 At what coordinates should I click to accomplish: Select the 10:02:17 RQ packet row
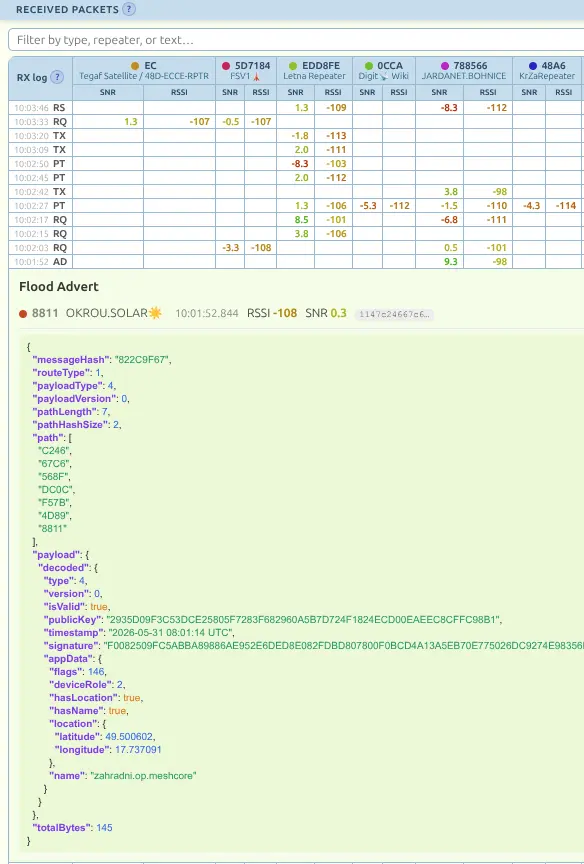[296, 219]
